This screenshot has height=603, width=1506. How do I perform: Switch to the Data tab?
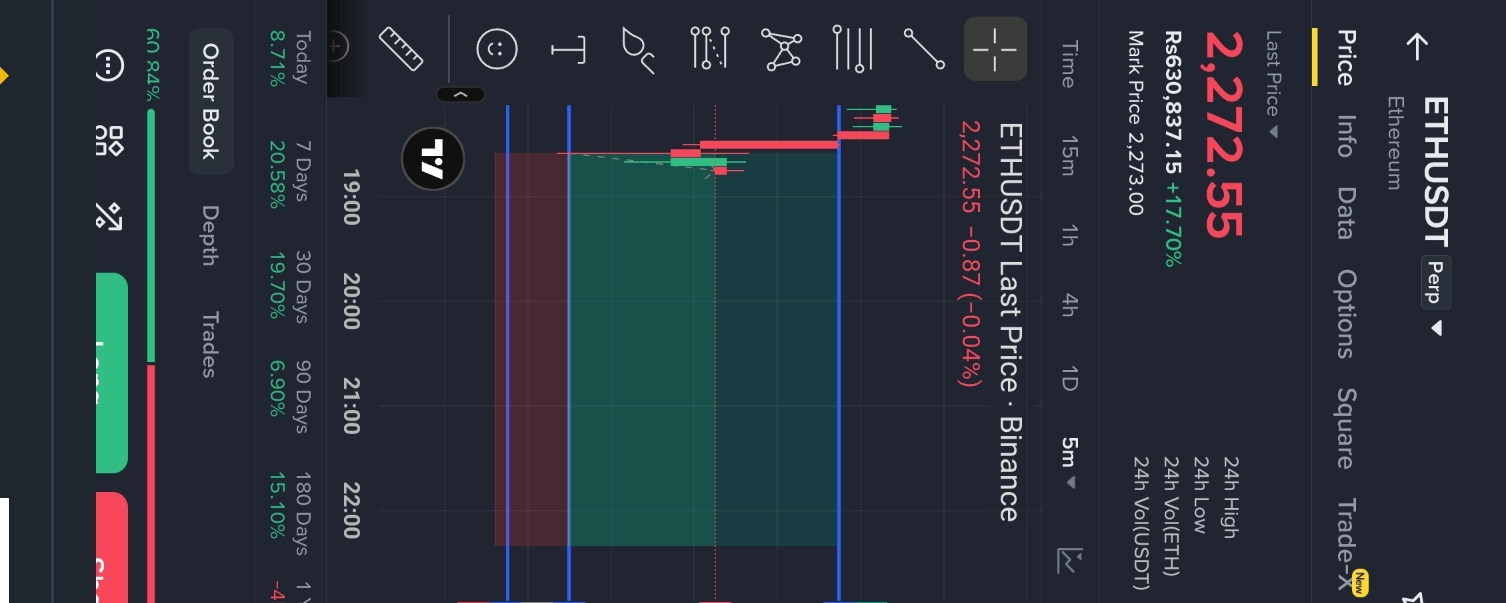point(1347,212)
